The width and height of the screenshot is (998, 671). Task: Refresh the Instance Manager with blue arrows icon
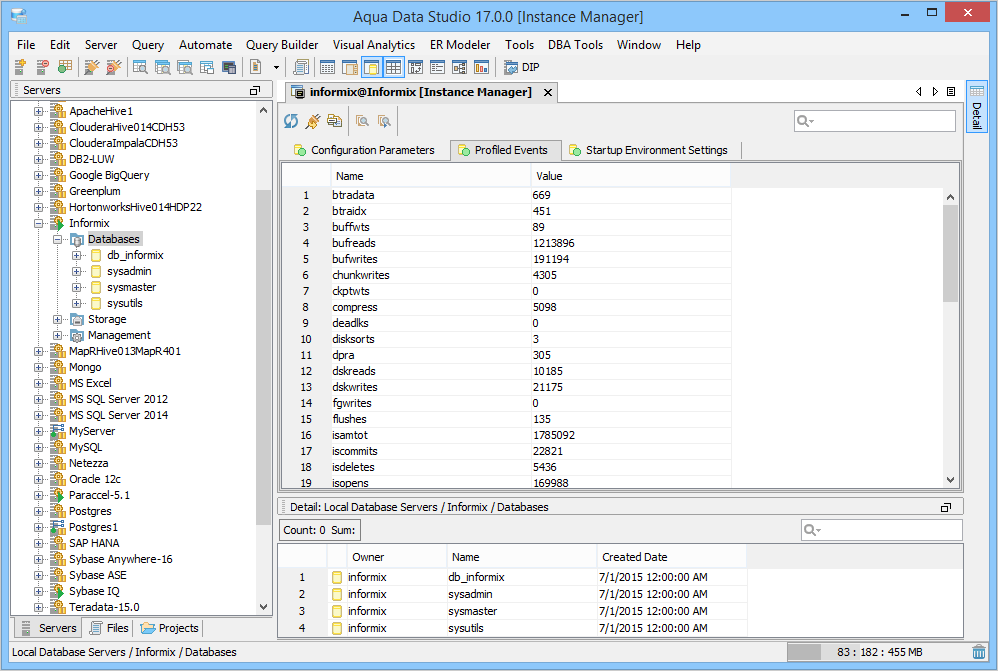click(291, 121)
